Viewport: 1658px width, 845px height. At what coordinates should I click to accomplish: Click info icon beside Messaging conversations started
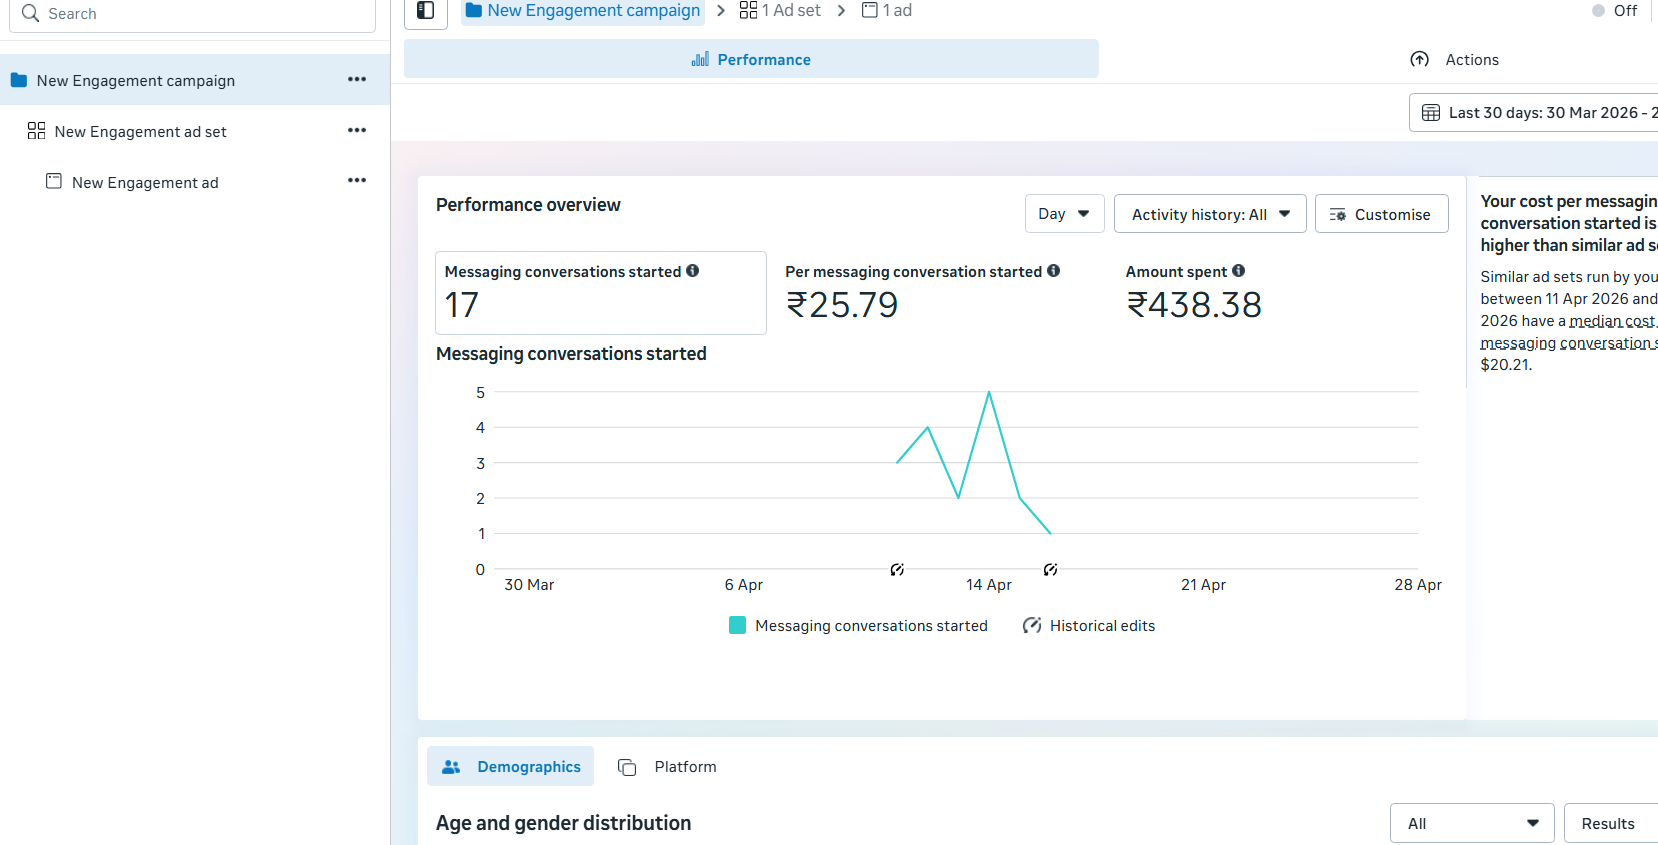point(693,271)
